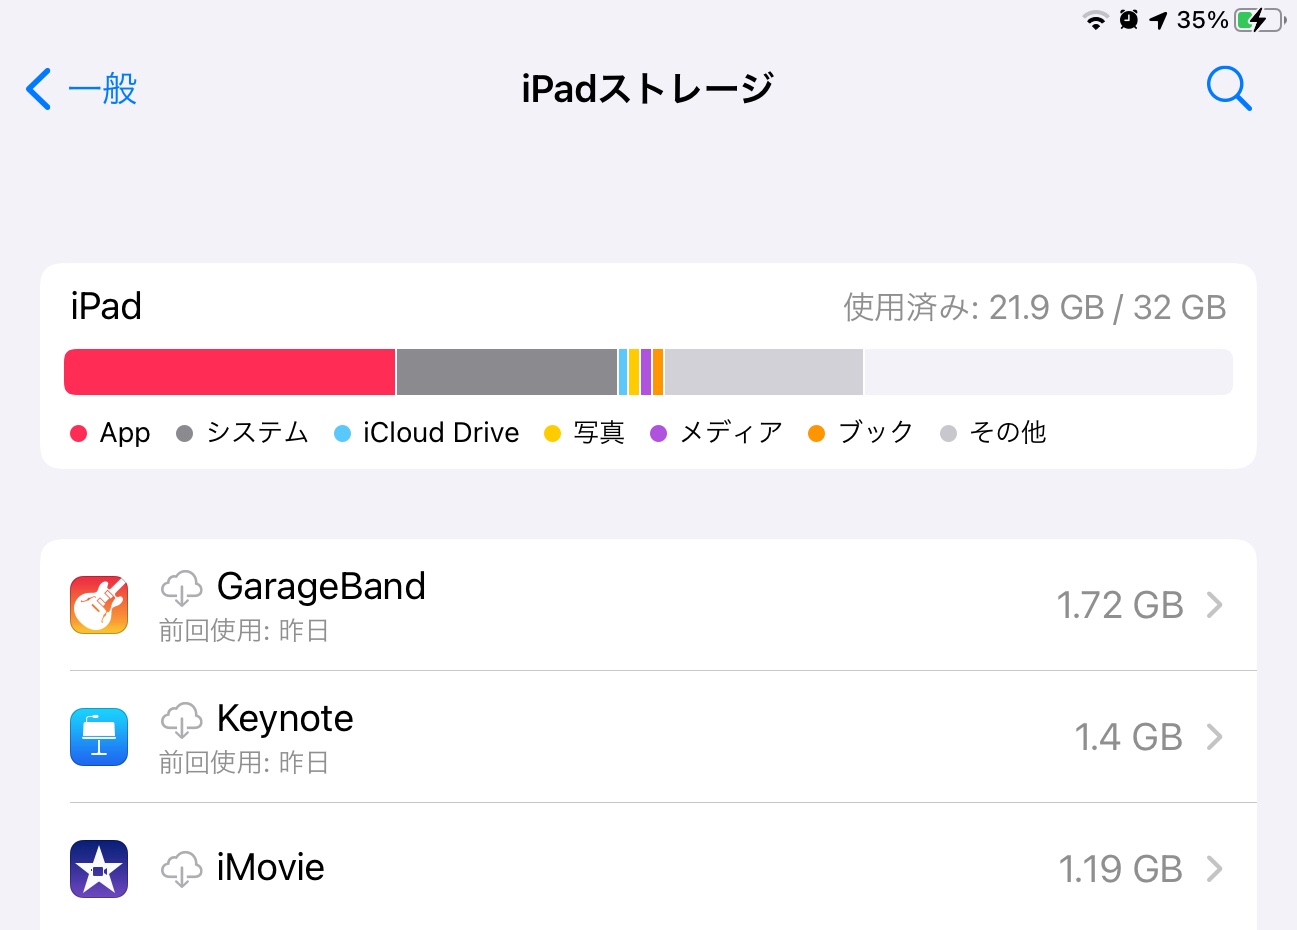Go back to 一般 settings

82,89
